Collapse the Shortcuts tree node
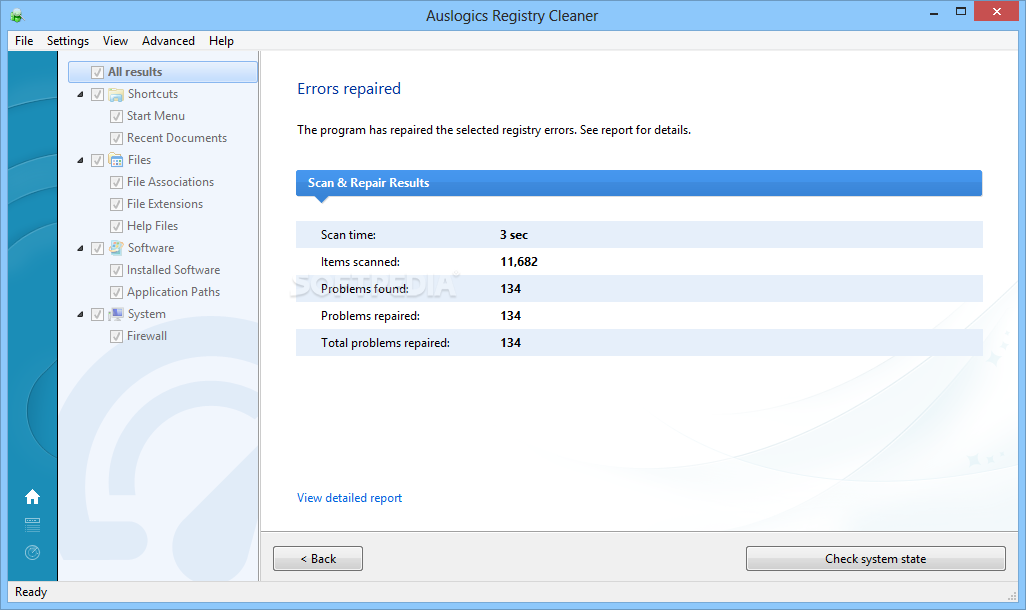 (x=80, y=94)
